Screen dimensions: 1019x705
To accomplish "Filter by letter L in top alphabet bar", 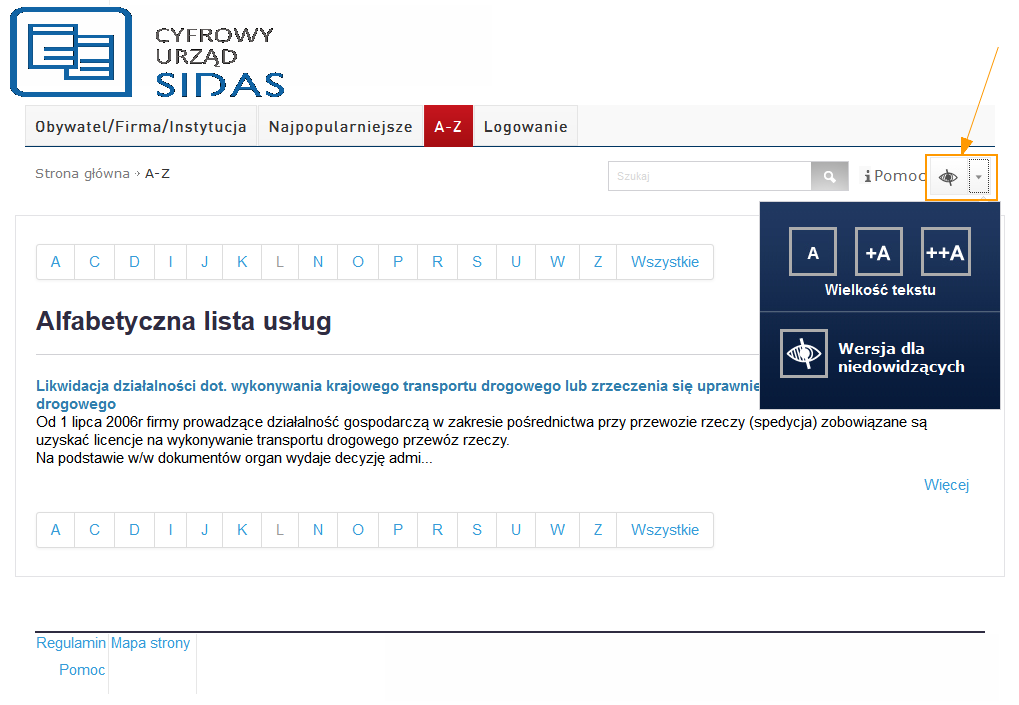I will (280, 262).
